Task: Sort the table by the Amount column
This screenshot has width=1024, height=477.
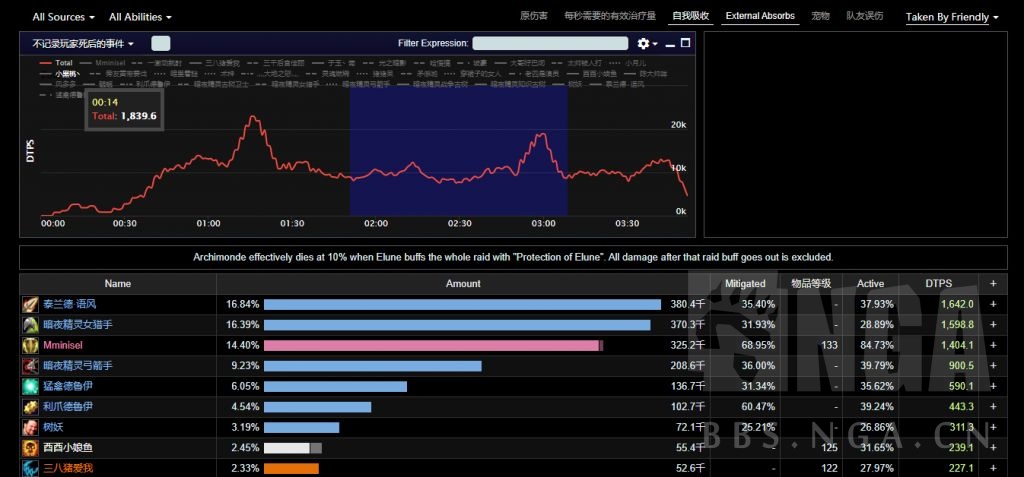Action: (x=463, y=284)
